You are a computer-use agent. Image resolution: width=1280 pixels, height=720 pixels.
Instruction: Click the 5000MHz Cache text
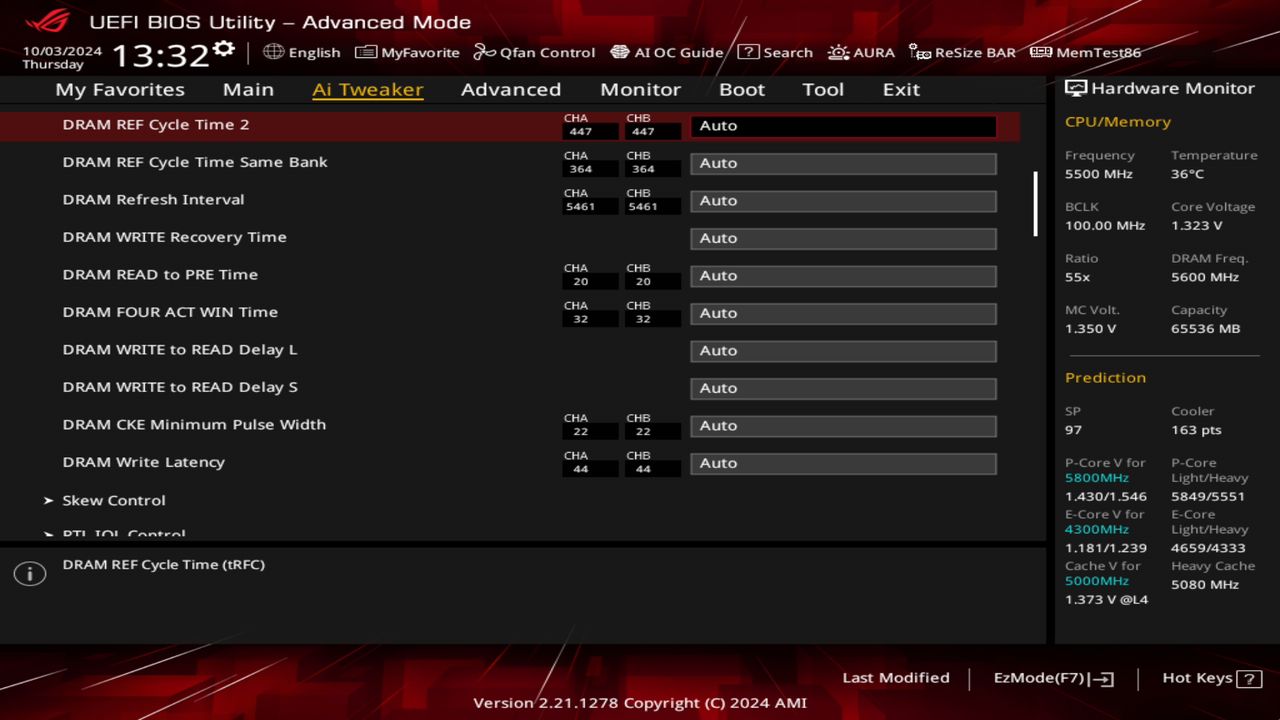click(x=1097, y=581)
